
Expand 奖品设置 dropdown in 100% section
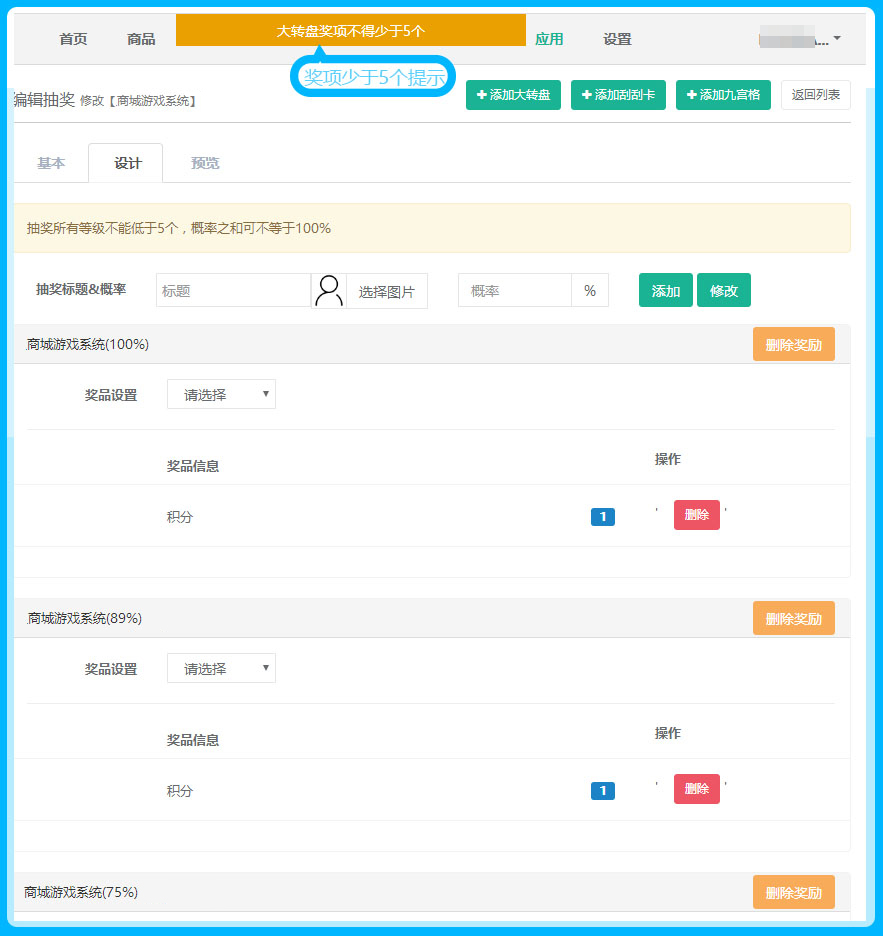(221, 394)
